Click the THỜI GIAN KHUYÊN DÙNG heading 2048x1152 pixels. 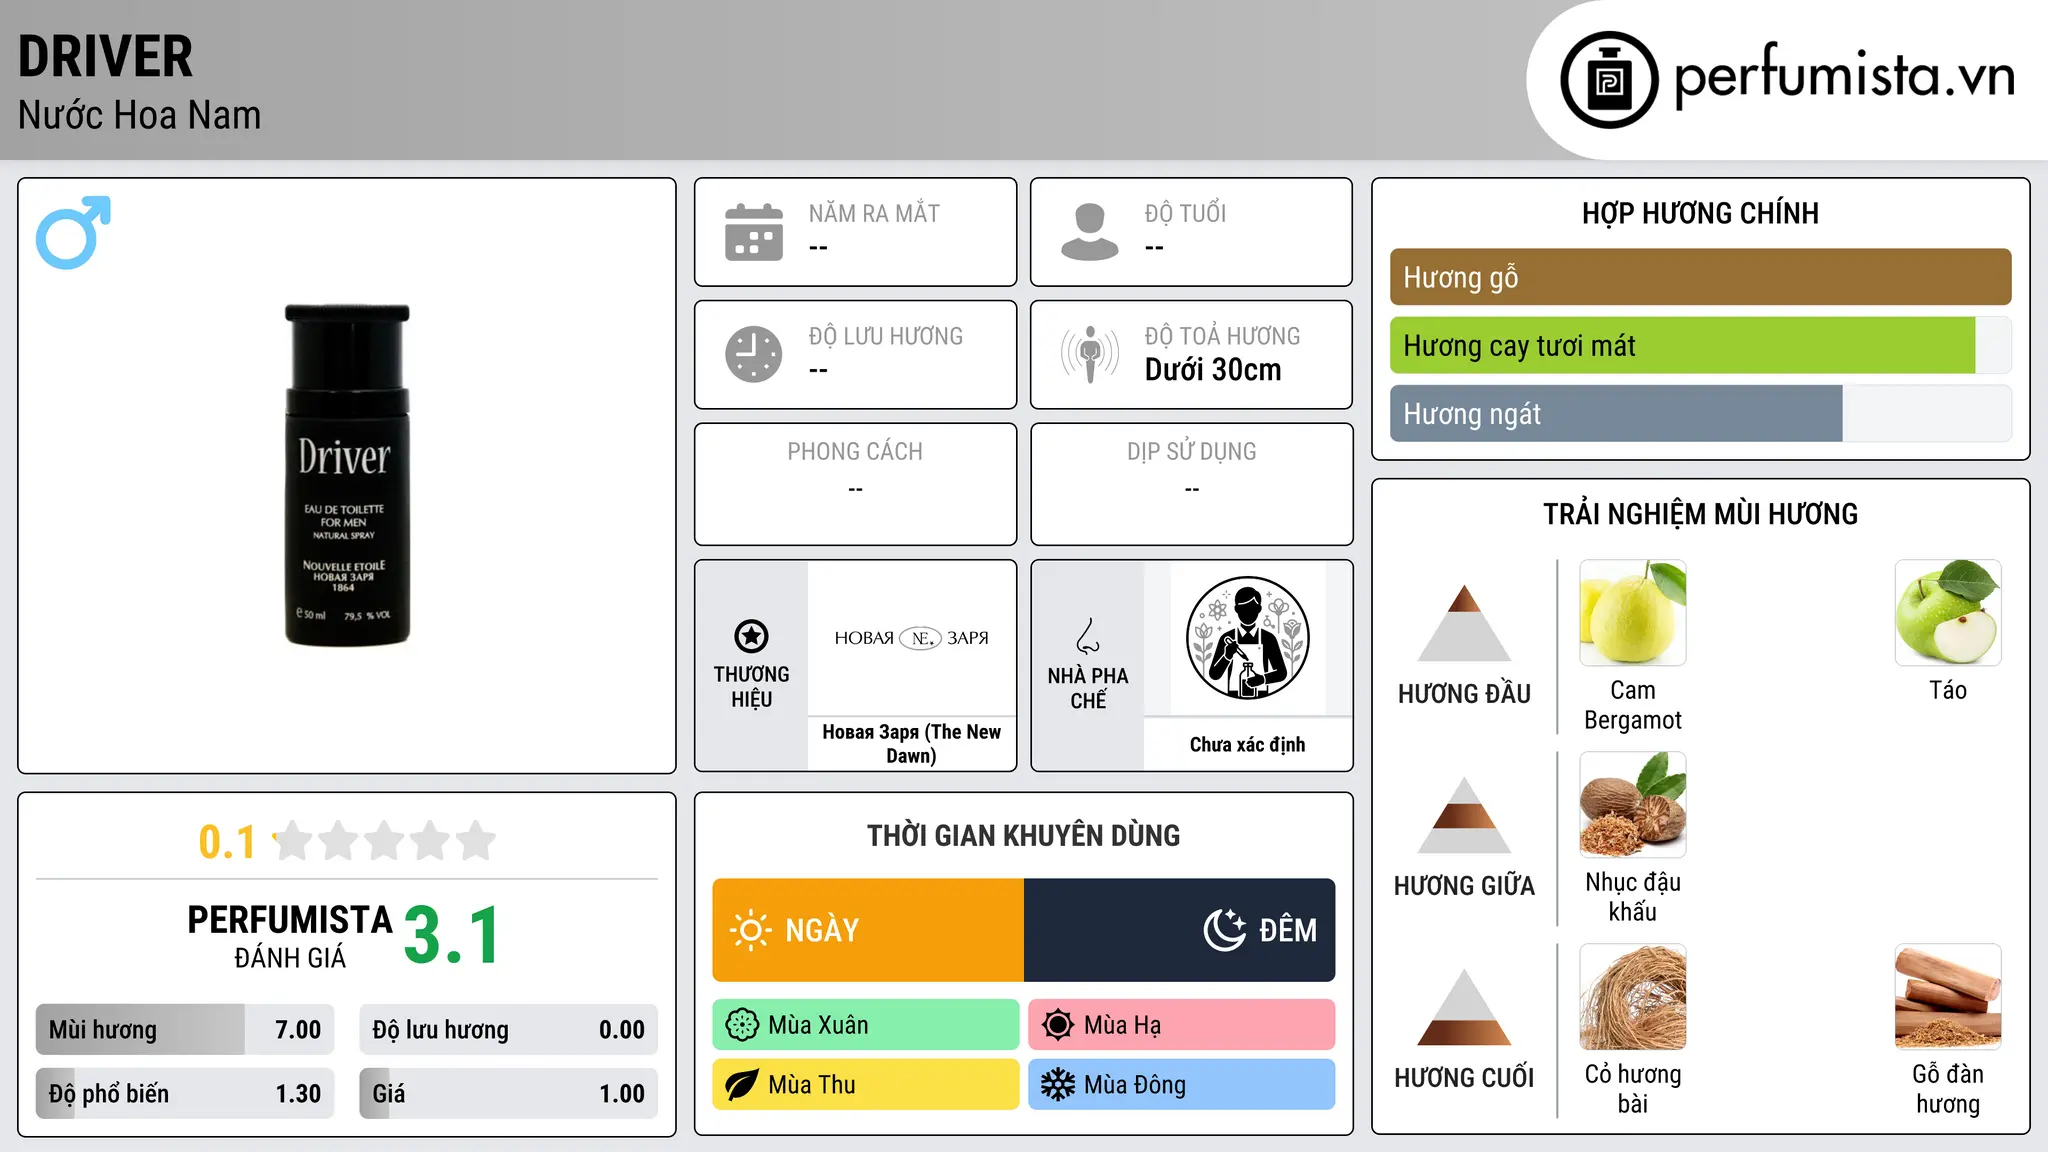click(1023, 835)
